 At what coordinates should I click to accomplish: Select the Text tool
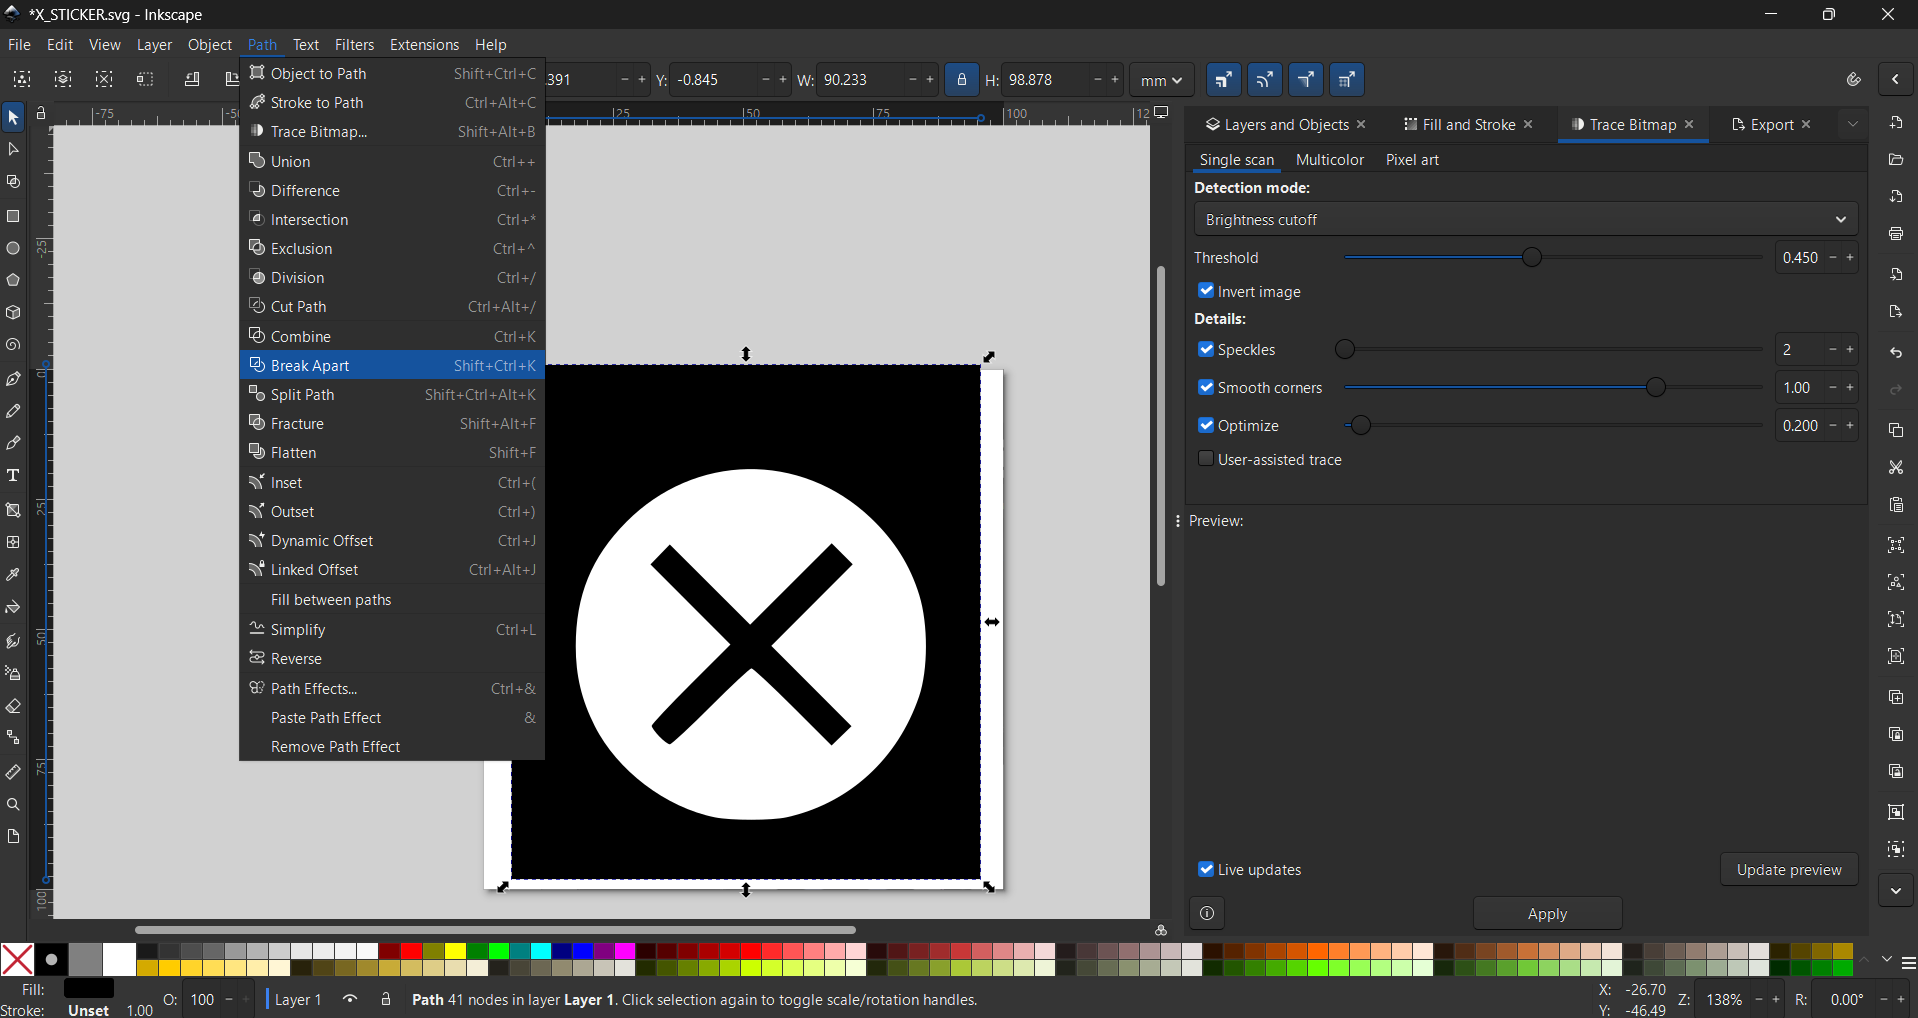click(13, 476)
